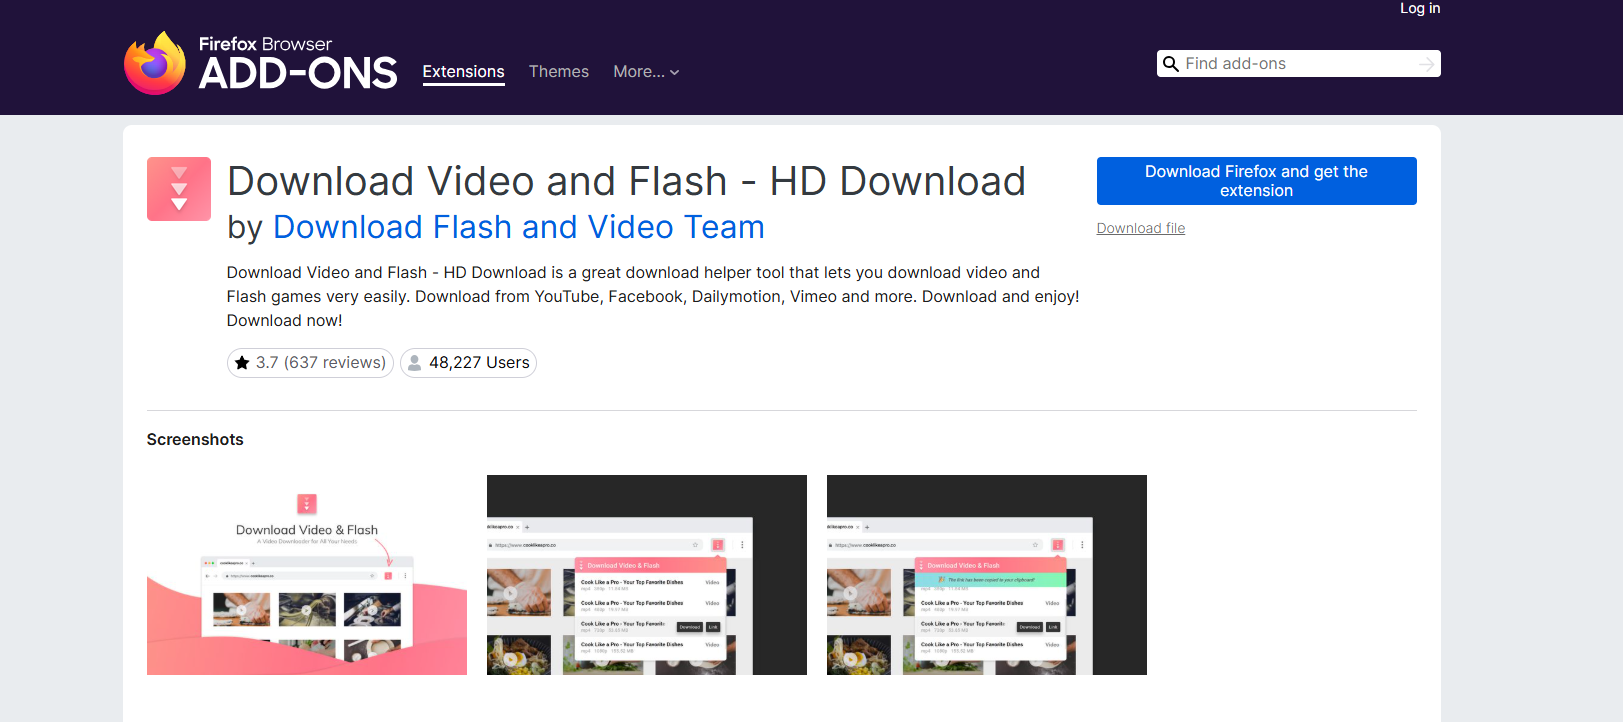Click the star icon in the rating badge

(x=242, y=363)
